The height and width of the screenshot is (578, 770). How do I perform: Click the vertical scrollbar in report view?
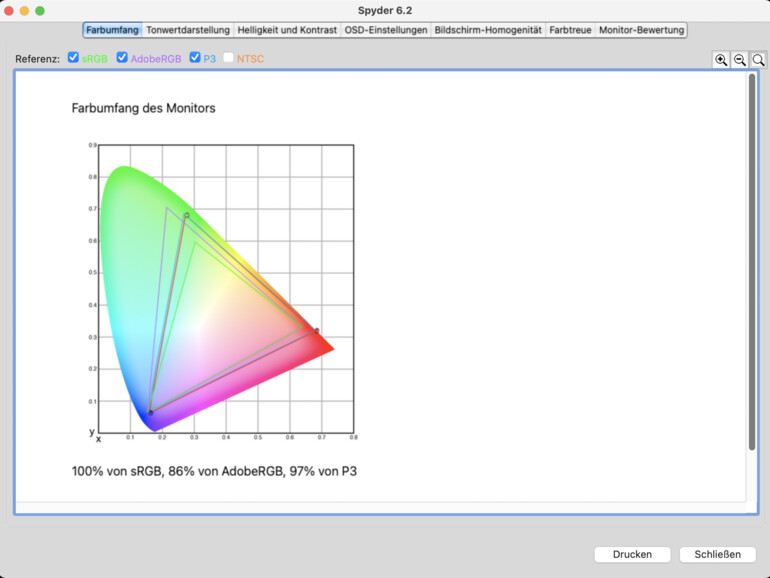point(752,260)
